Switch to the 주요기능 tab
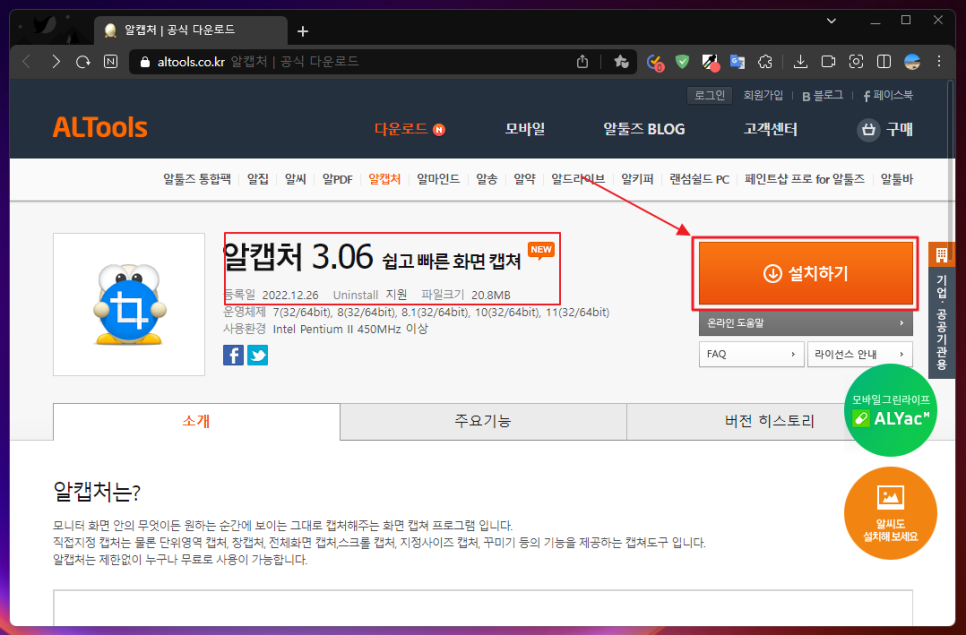This screenshot has height=635, width=966. point(483,421)
